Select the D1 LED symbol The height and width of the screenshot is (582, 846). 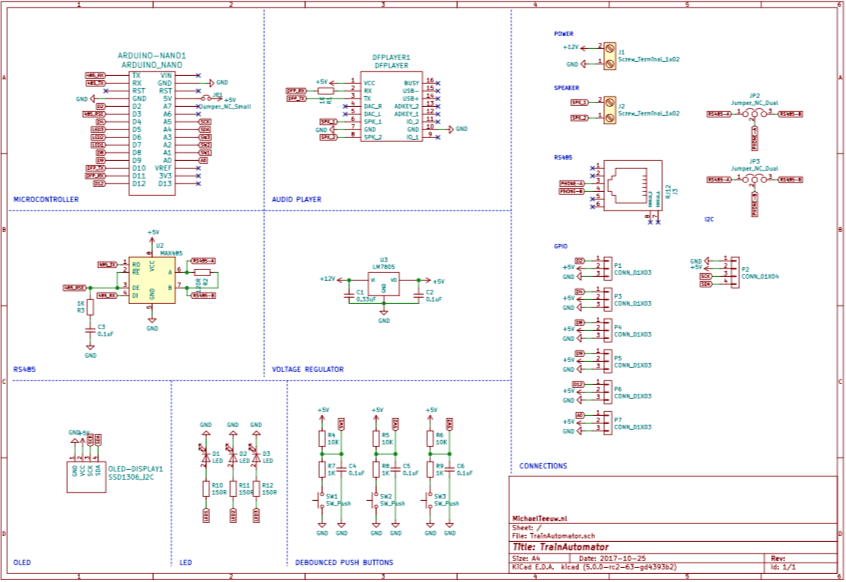pyautogui.click(x=205, y=457)
